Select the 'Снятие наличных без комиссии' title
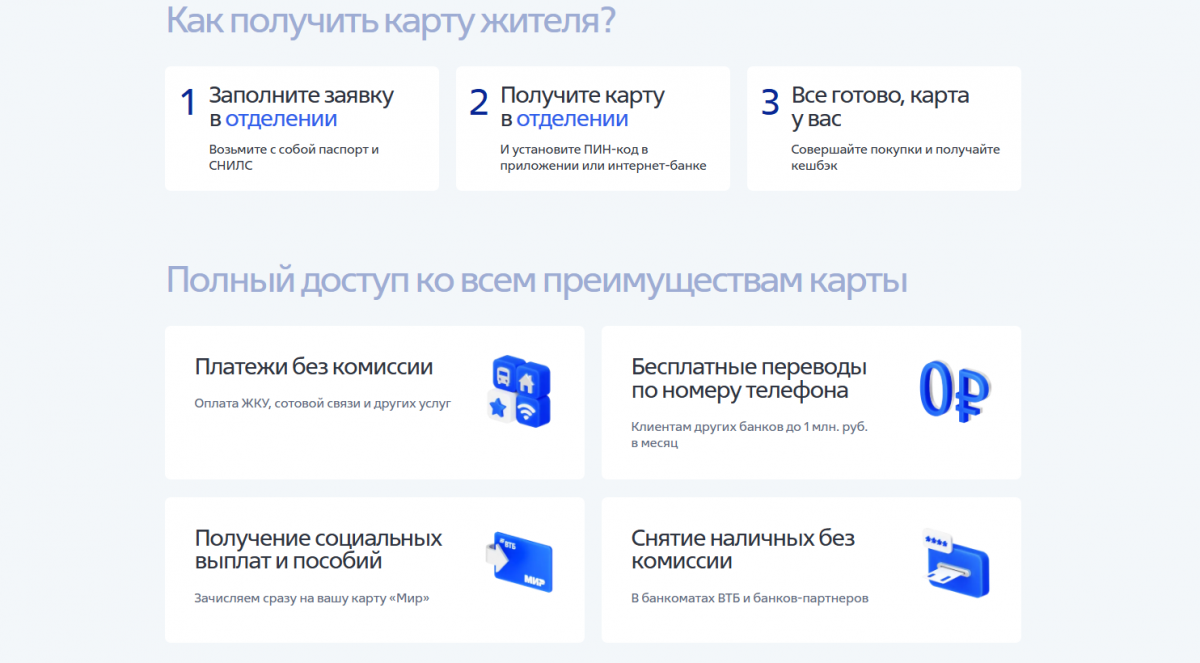This screenshot has width=1200, height=663. click(743, 550)
